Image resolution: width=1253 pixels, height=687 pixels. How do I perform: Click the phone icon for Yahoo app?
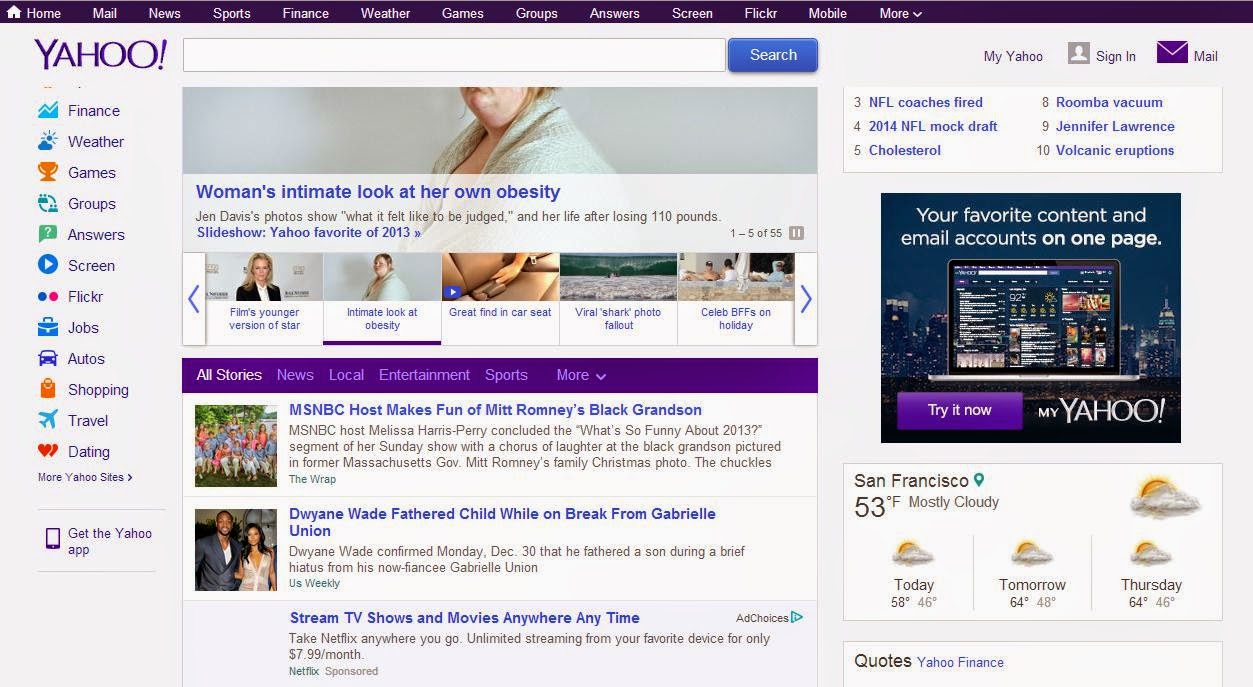pyautogui.click(x=53, y=539)
